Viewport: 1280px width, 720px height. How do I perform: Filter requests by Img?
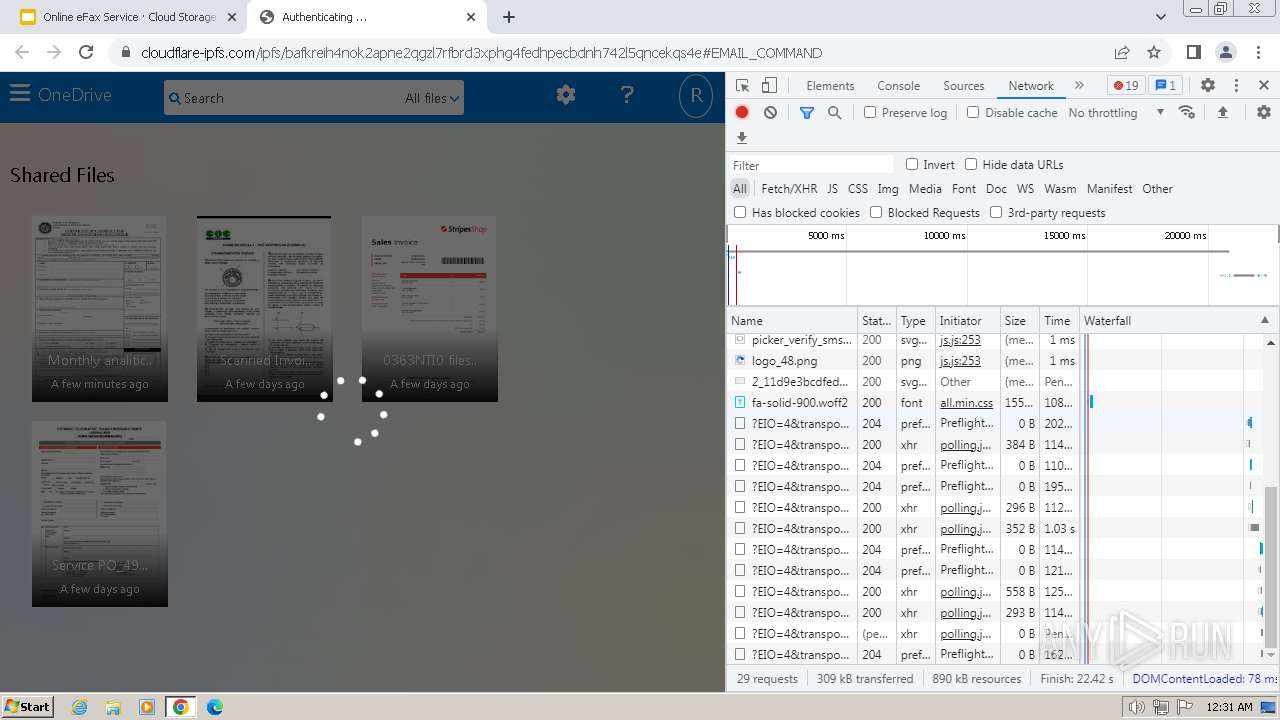(x=888, y=188)
